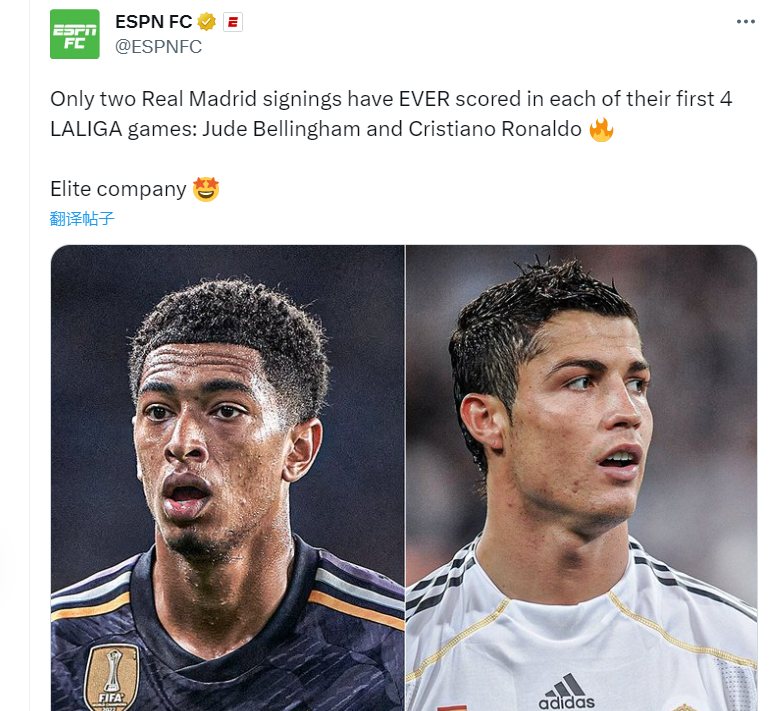Open the @ESPNFC handle link
The width and height of the screenshot is (770, 711).
(x=159, y=47)
